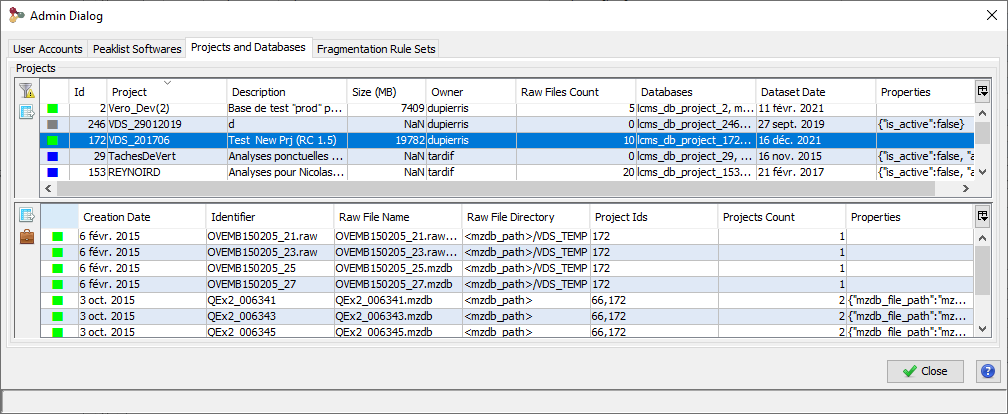The width and height of the screenshot is (1008, 414).
Task: Click the QEx2_006345.mzdb raw file name
Action: tap(398, 332)
